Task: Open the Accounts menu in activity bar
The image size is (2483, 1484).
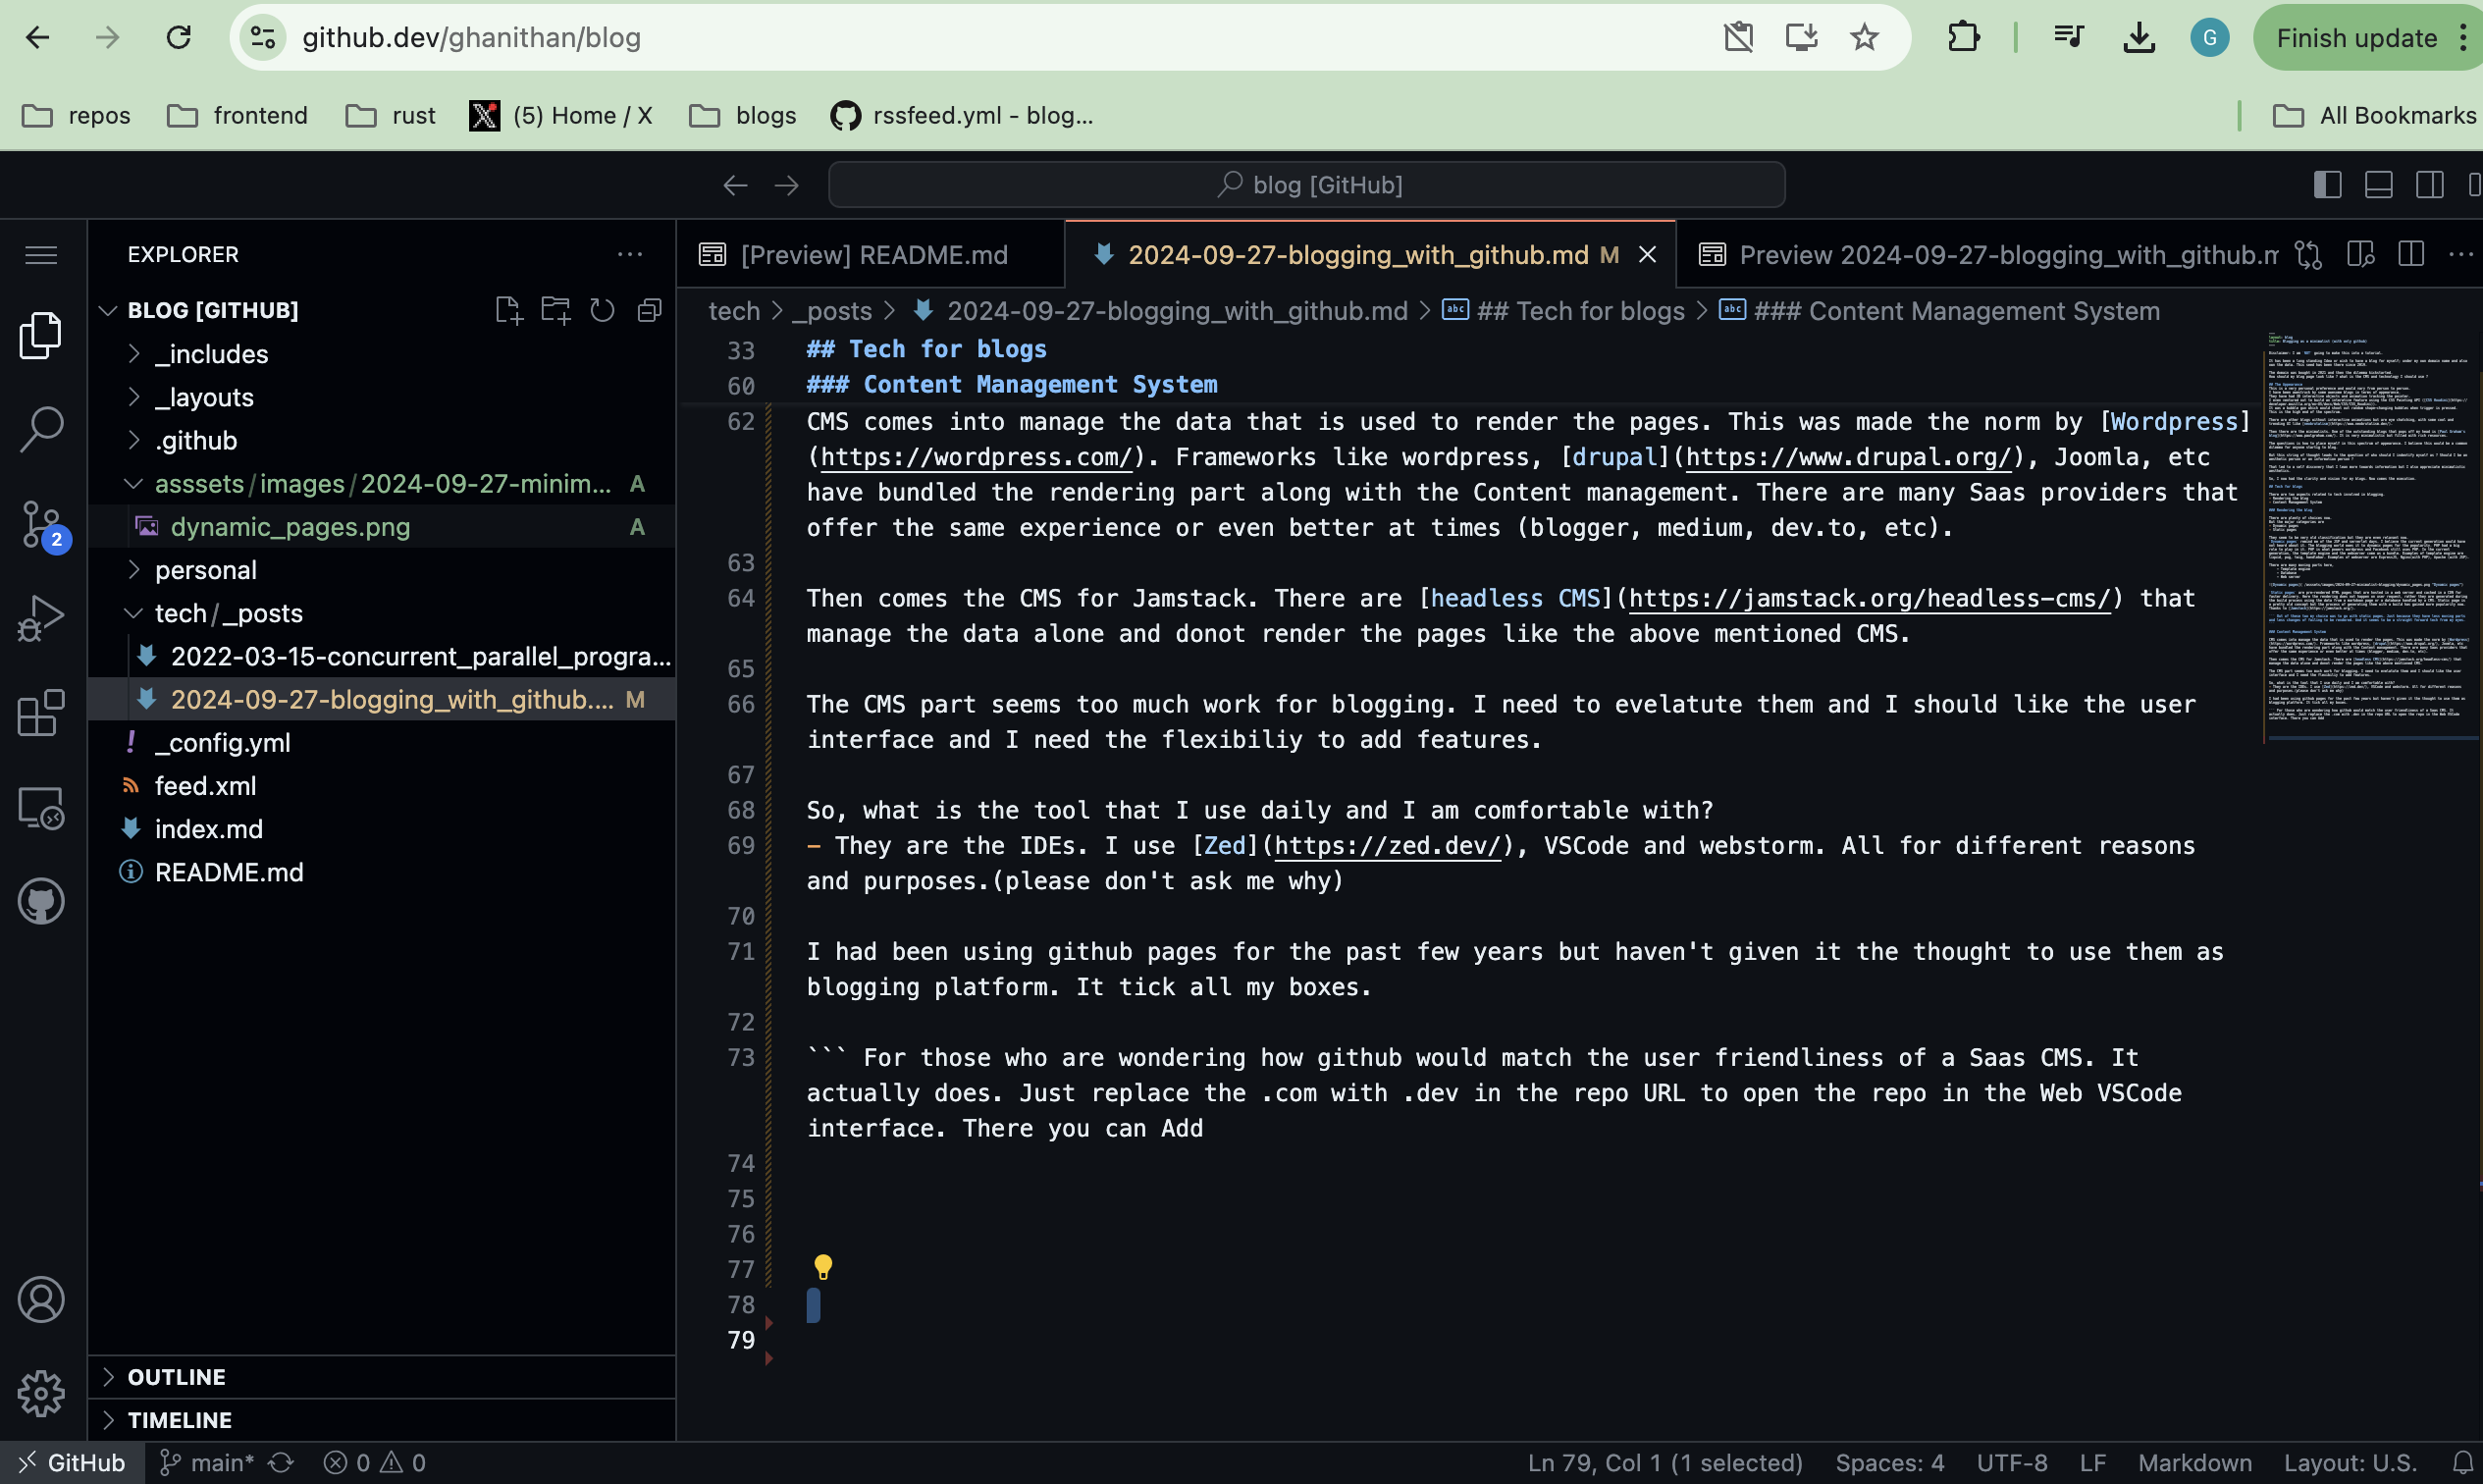Action: click(x=41, y=1299)
